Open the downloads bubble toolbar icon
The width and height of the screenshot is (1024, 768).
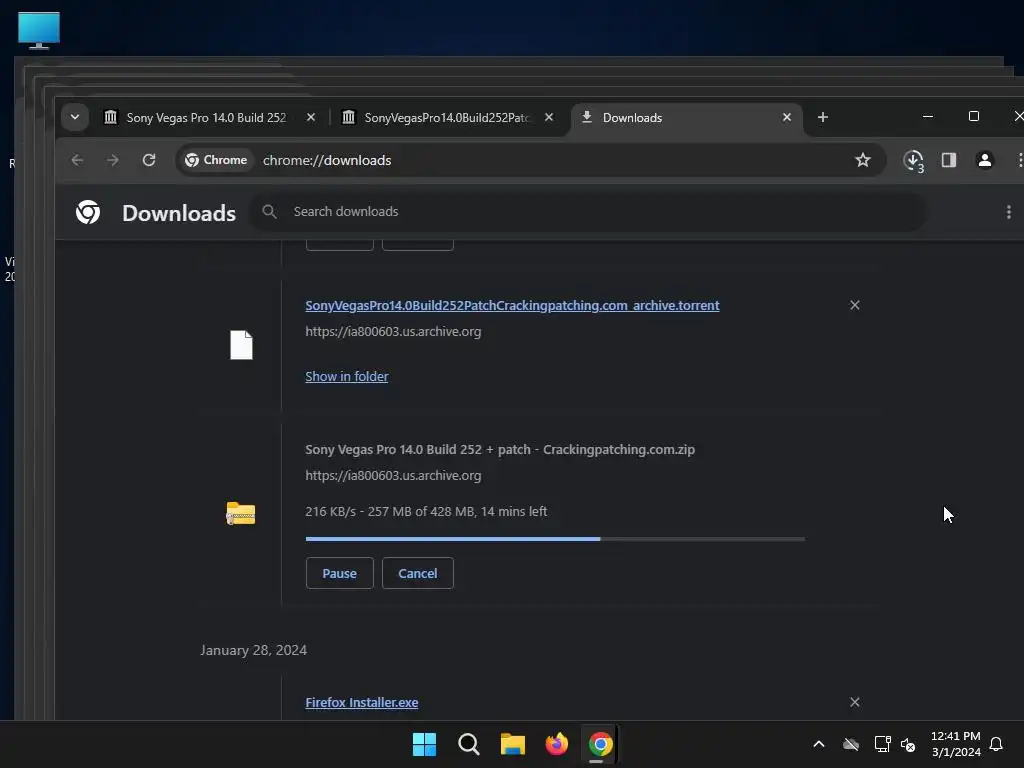pyautogui.click(x=913, y=161)
